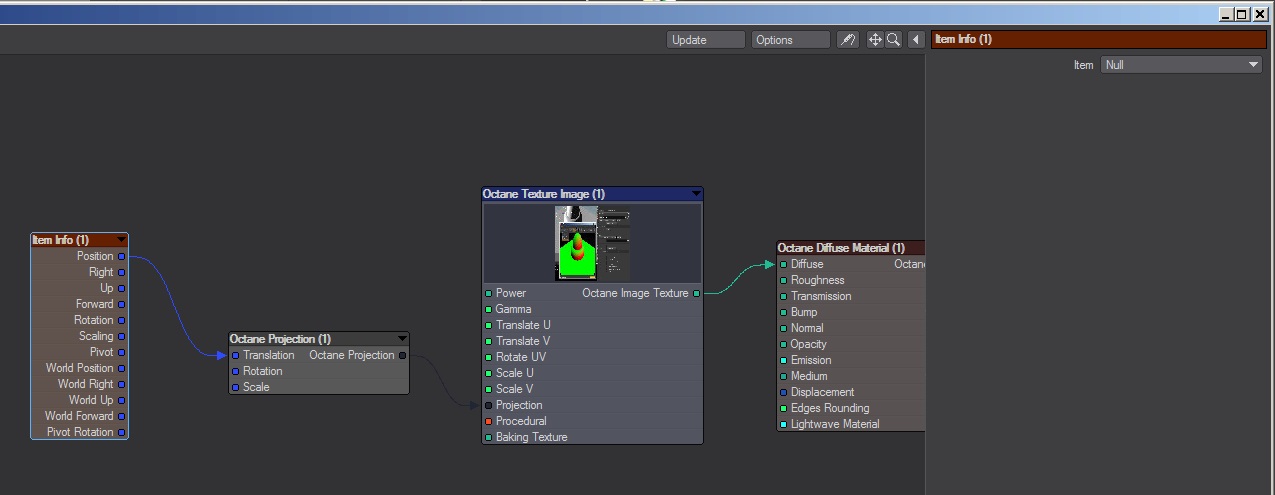Click the World Forward output connector
Screen dimensions: 1275x495
(x=122, y=416)
